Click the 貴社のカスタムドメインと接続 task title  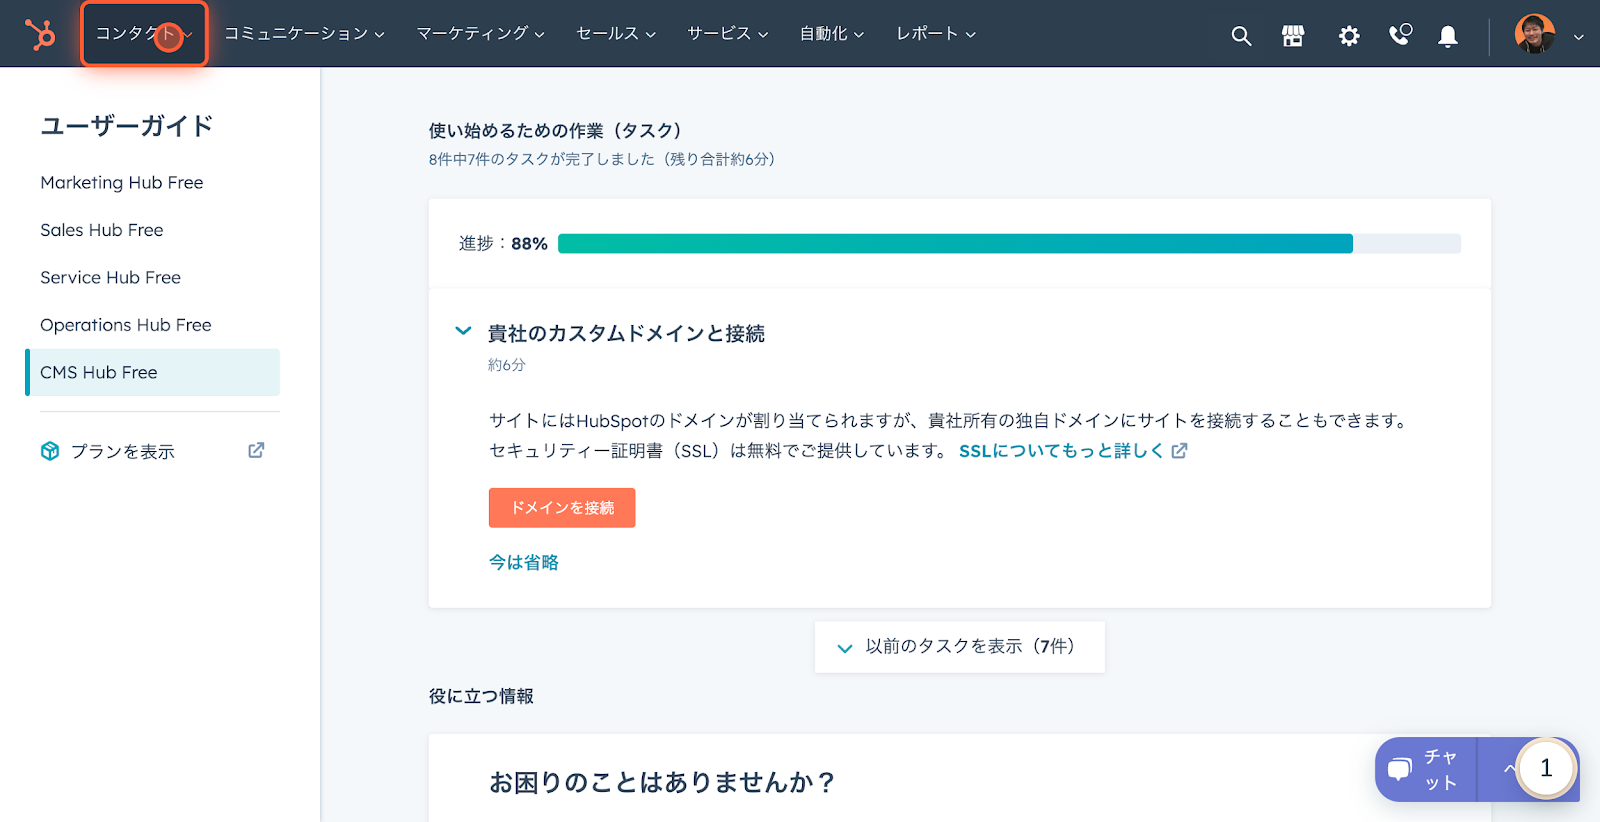click(x=626, y=333)
